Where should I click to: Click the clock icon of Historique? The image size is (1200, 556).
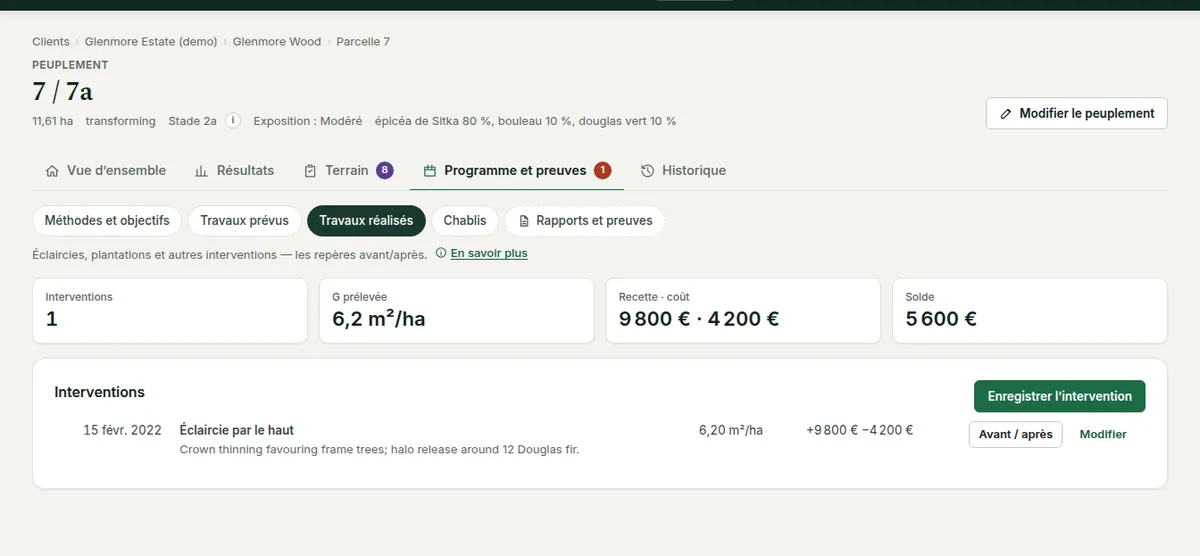648,171
